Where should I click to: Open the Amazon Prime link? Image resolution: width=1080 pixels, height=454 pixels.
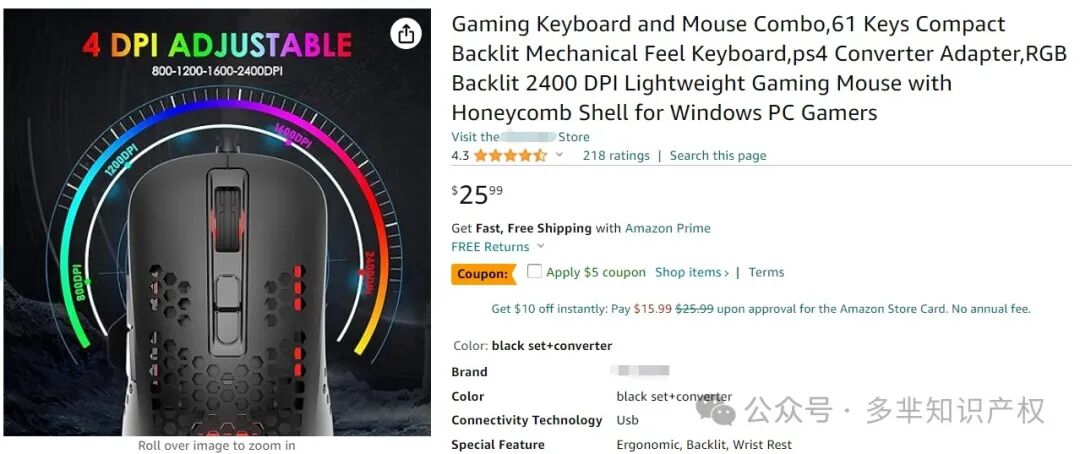pyautogui.click(x=667, y=228)
